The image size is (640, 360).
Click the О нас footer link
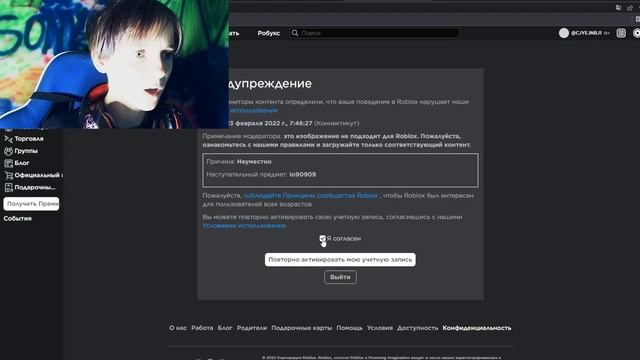click(x=178, y=328)
